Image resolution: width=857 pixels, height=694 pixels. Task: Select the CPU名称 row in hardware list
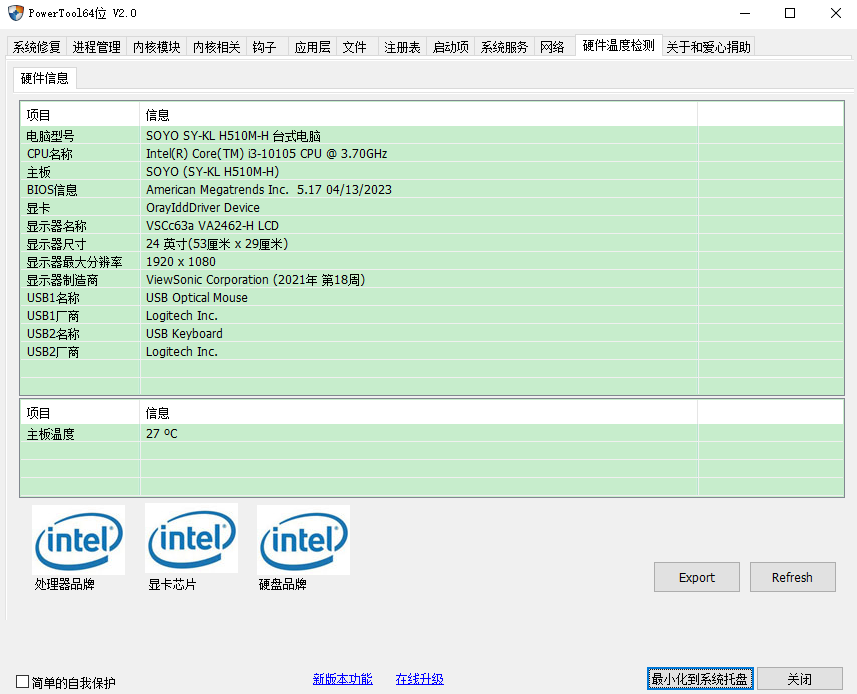(x=80, y=154)
